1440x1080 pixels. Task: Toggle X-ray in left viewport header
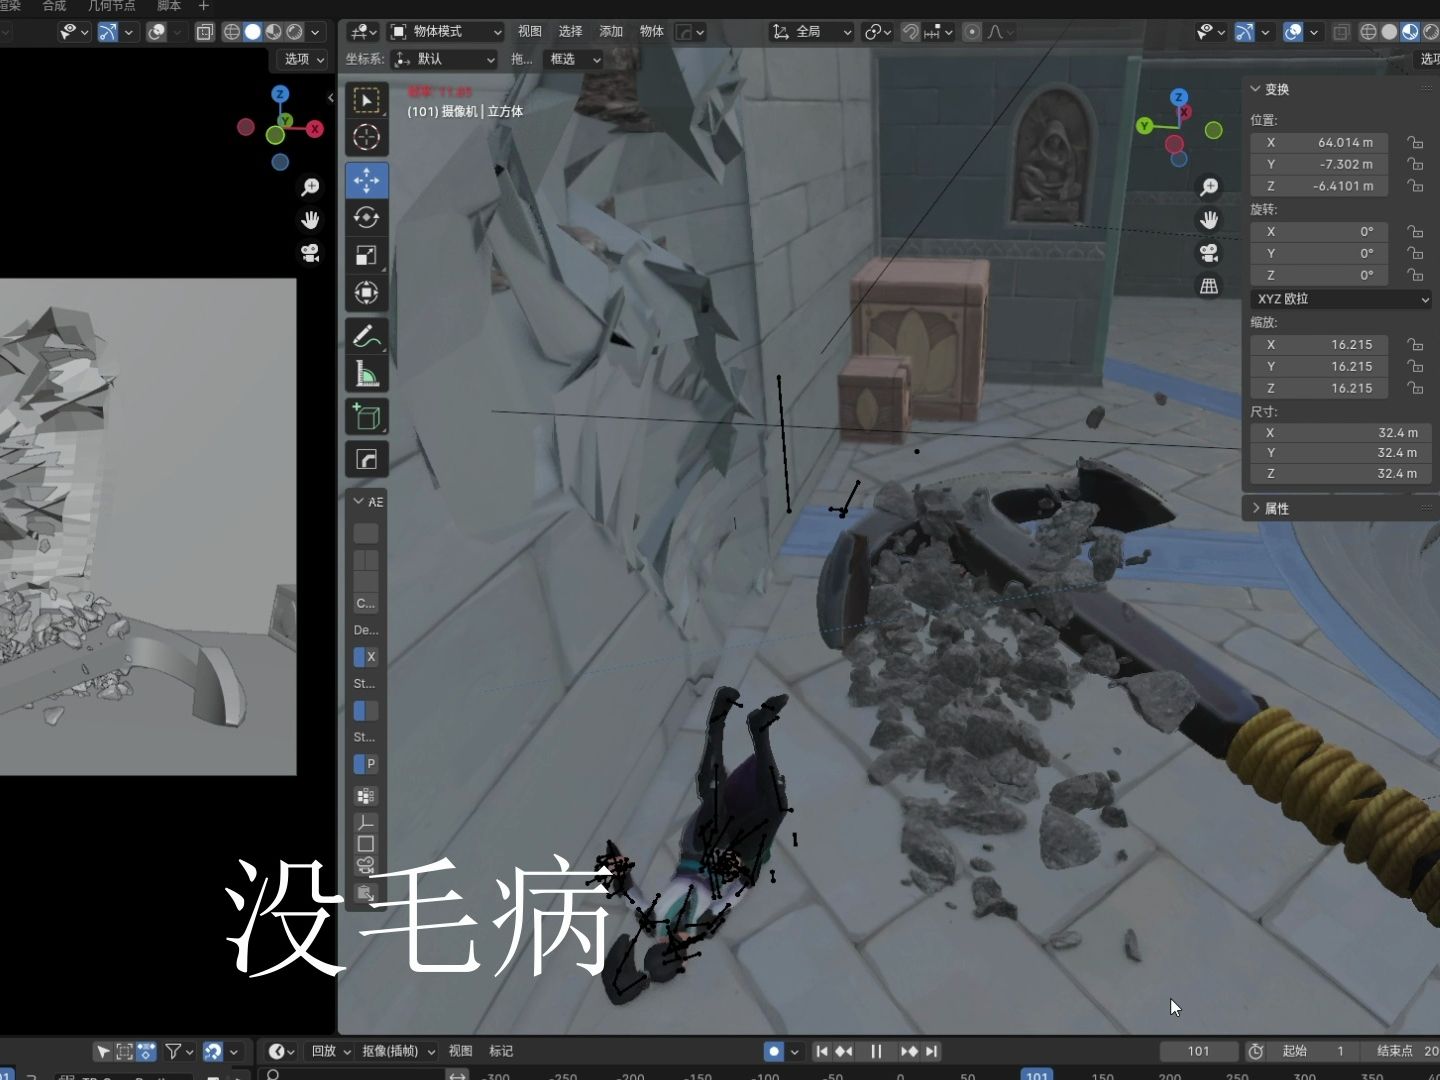coord(205,32)
